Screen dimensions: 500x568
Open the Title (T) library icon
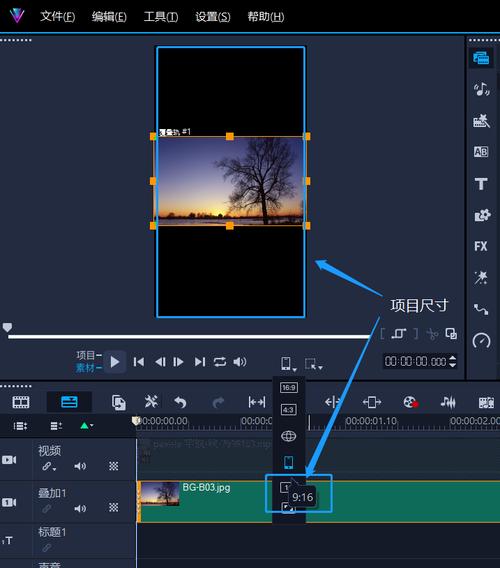[481, 184]
